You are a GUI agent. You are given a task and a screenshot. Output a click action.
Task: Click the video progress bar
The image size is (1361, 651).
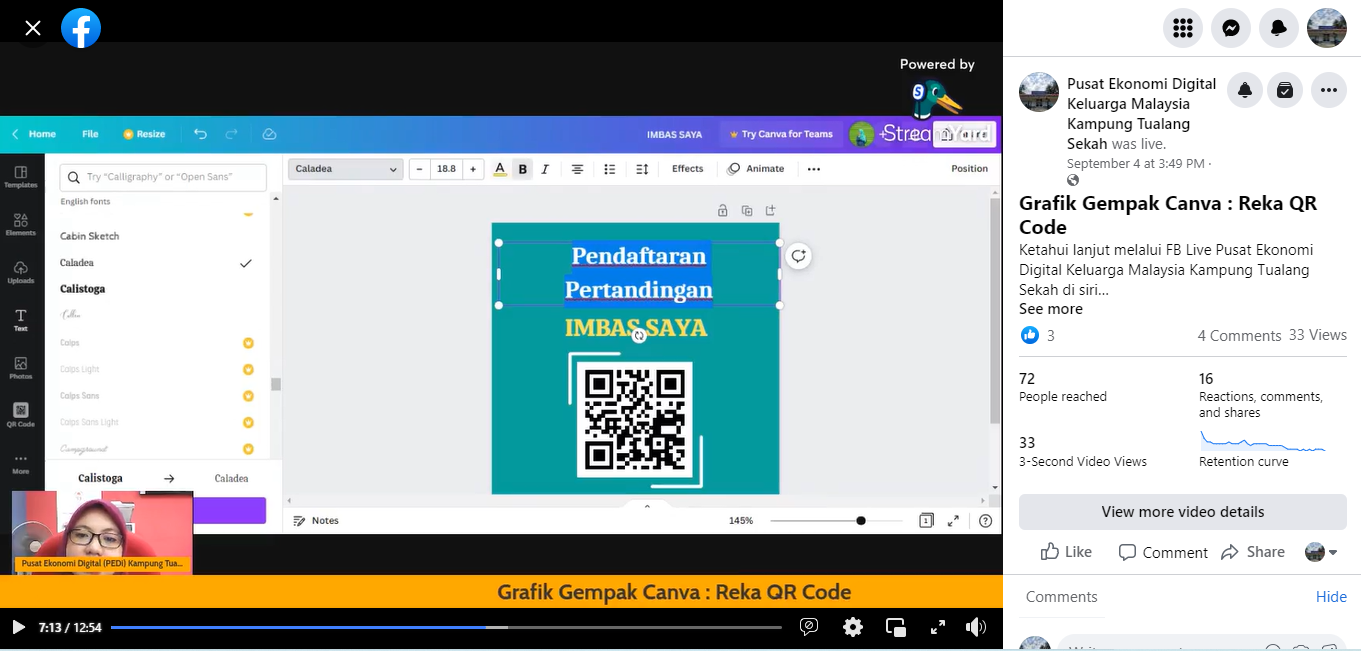(x=446, y=627)
